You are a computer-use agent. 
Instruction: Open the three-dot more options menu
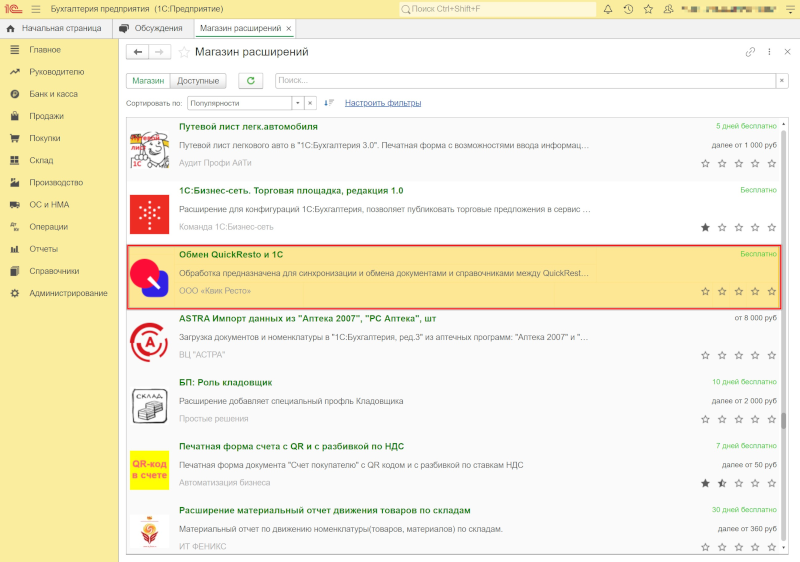click(x=769, y=52)
